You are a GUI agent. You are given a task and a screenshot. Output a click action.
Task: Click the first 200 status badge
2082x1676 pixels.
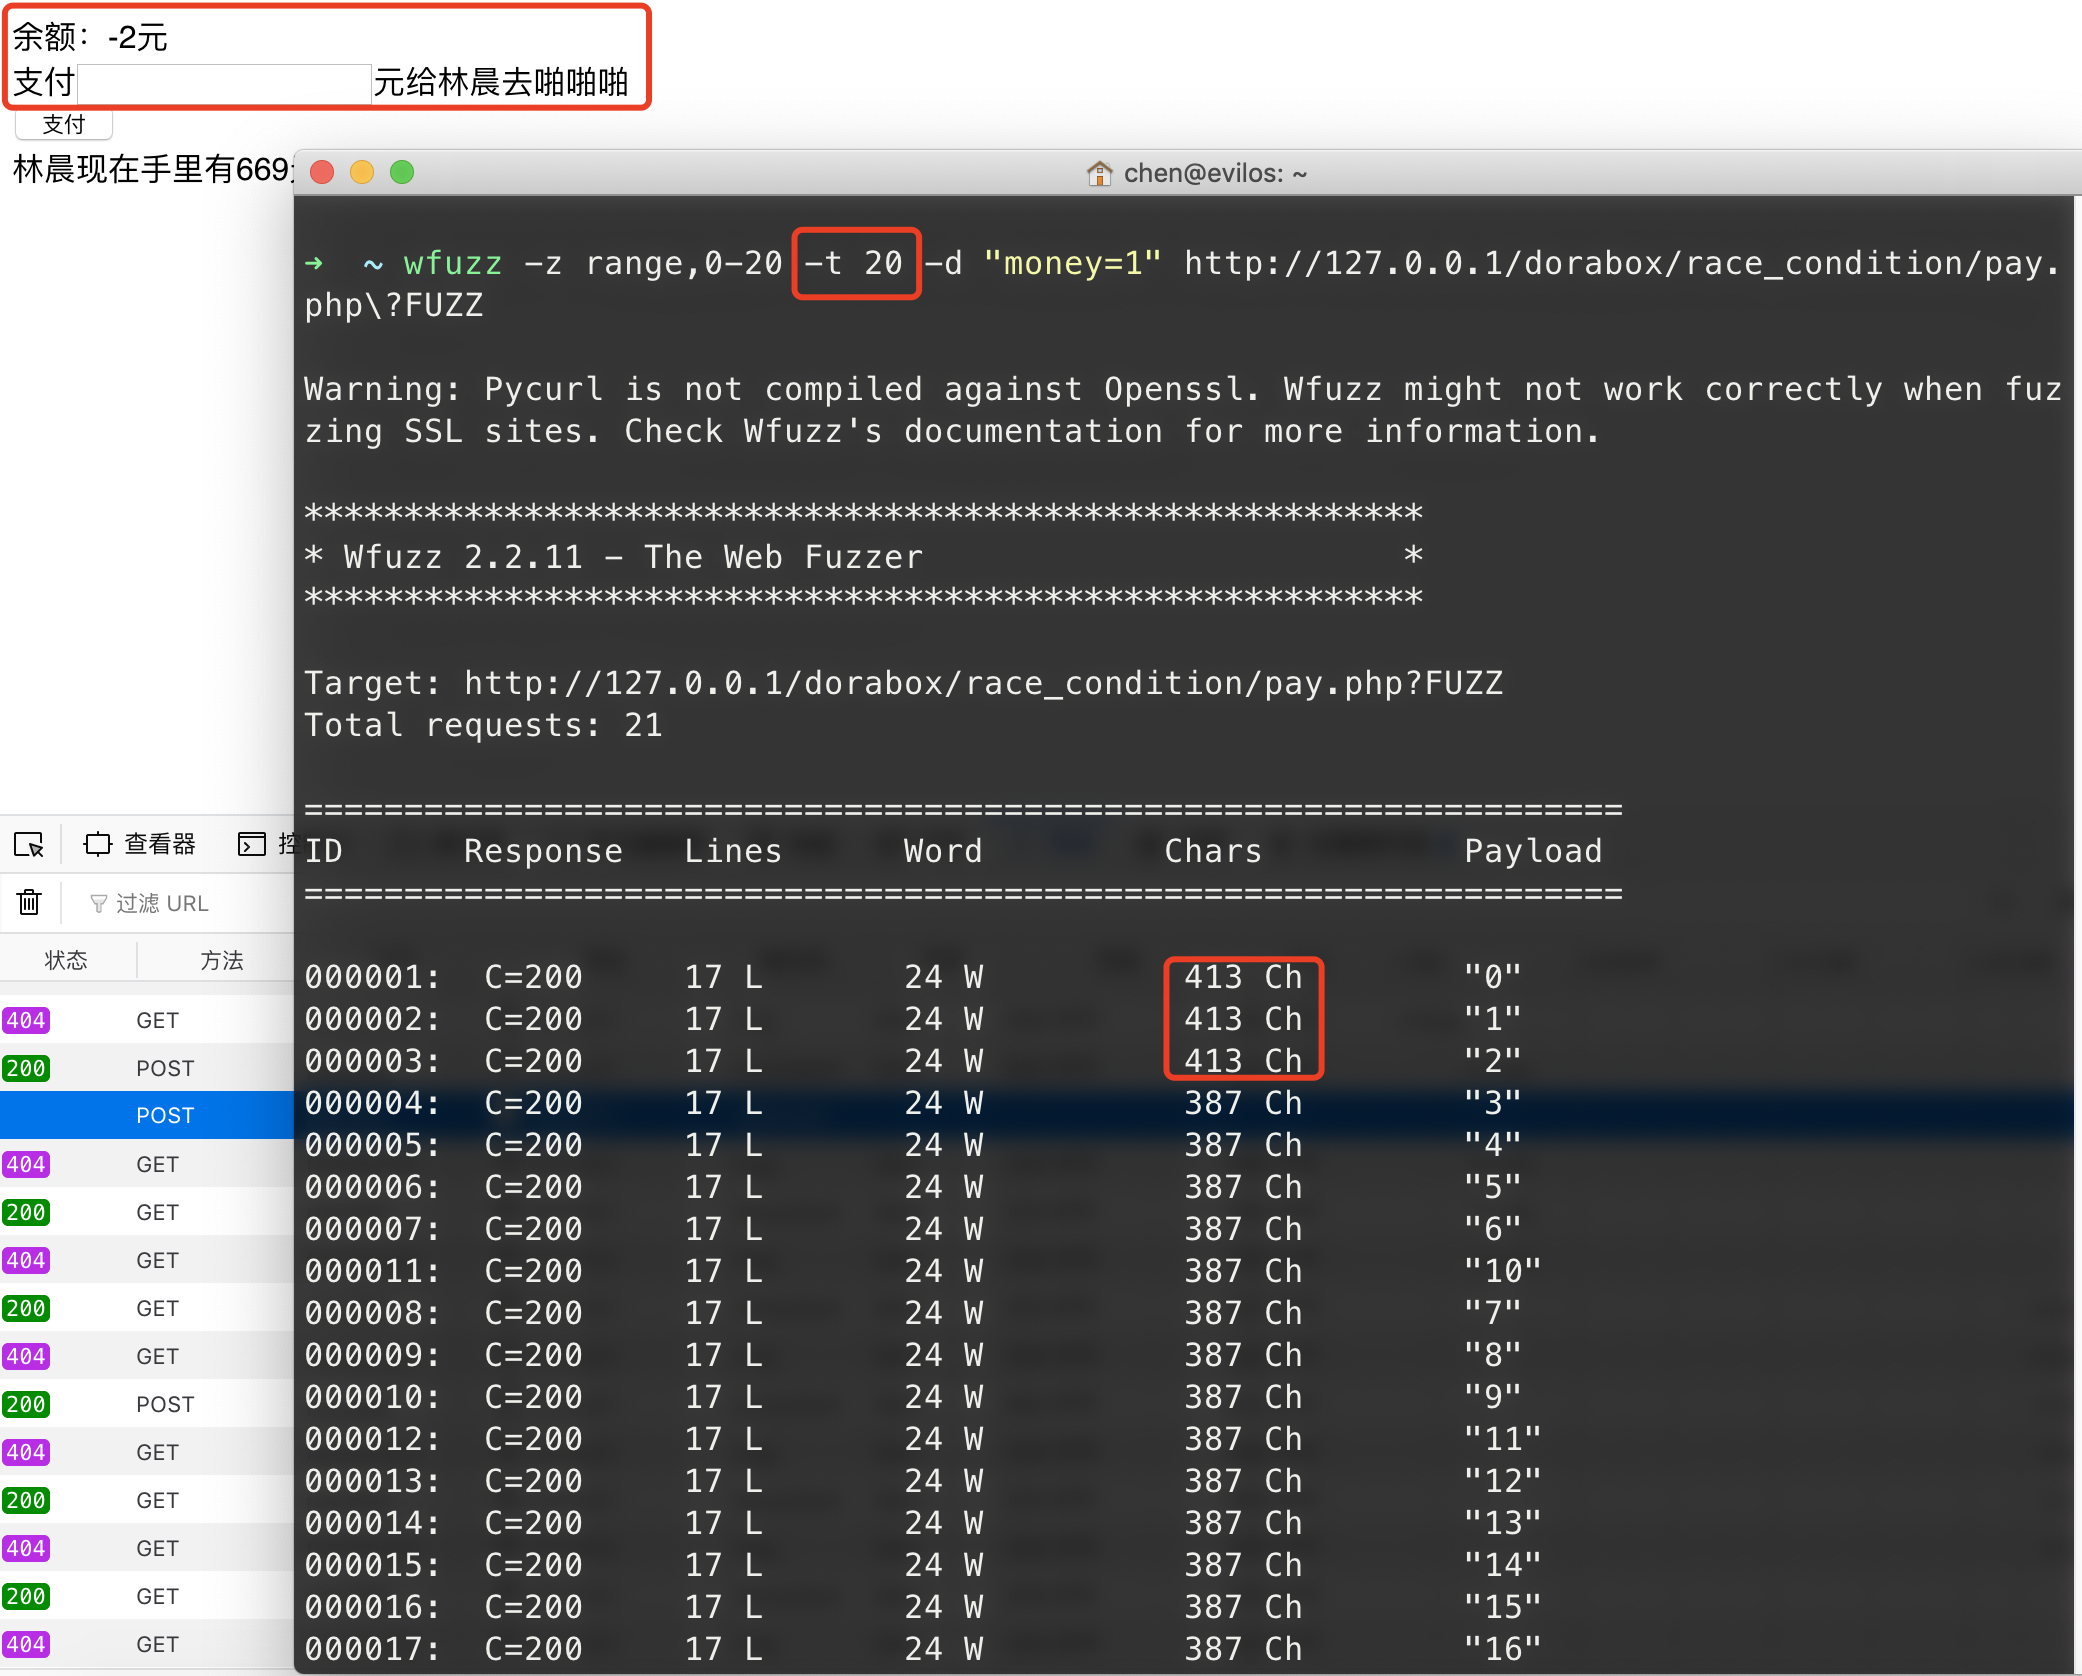[x=26, y=1068]
